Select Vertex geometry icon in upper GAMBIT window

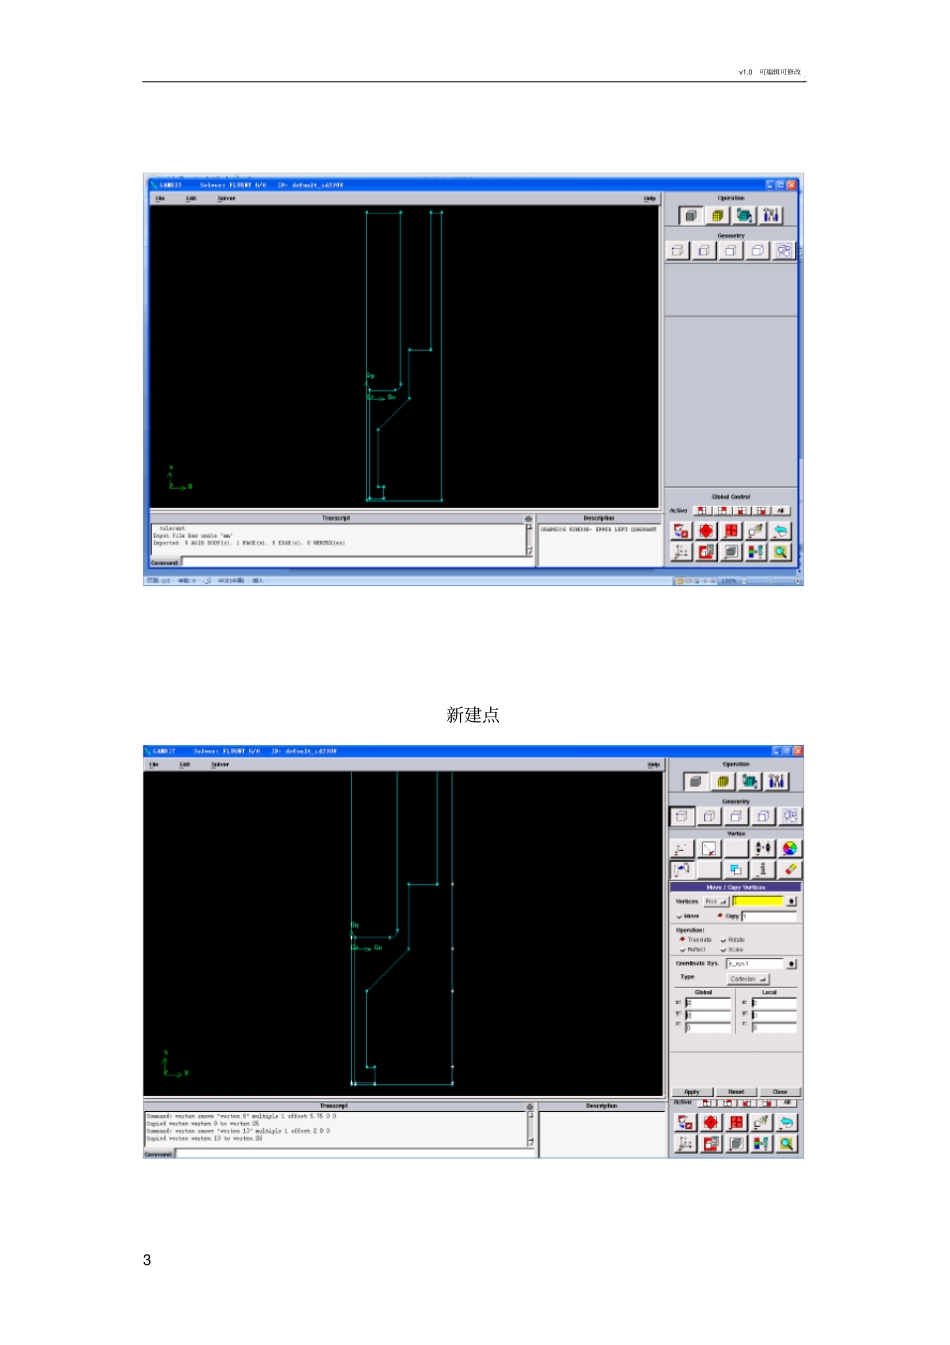(x=677, y=250)
